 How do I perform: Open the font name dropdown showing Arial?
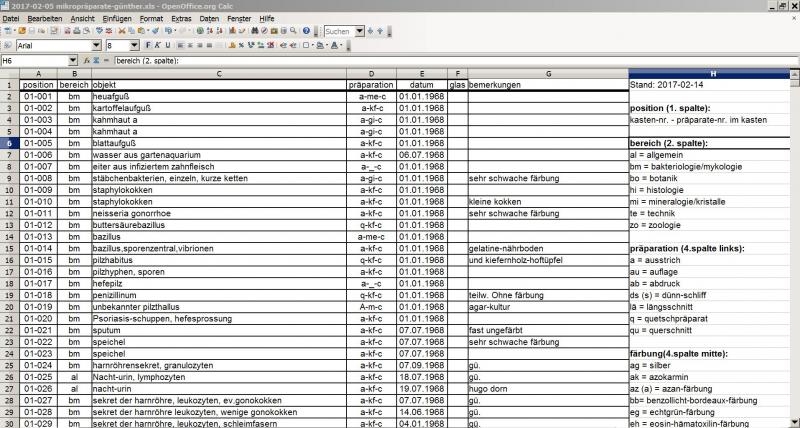pyautogui.click(x=95, y=45)
